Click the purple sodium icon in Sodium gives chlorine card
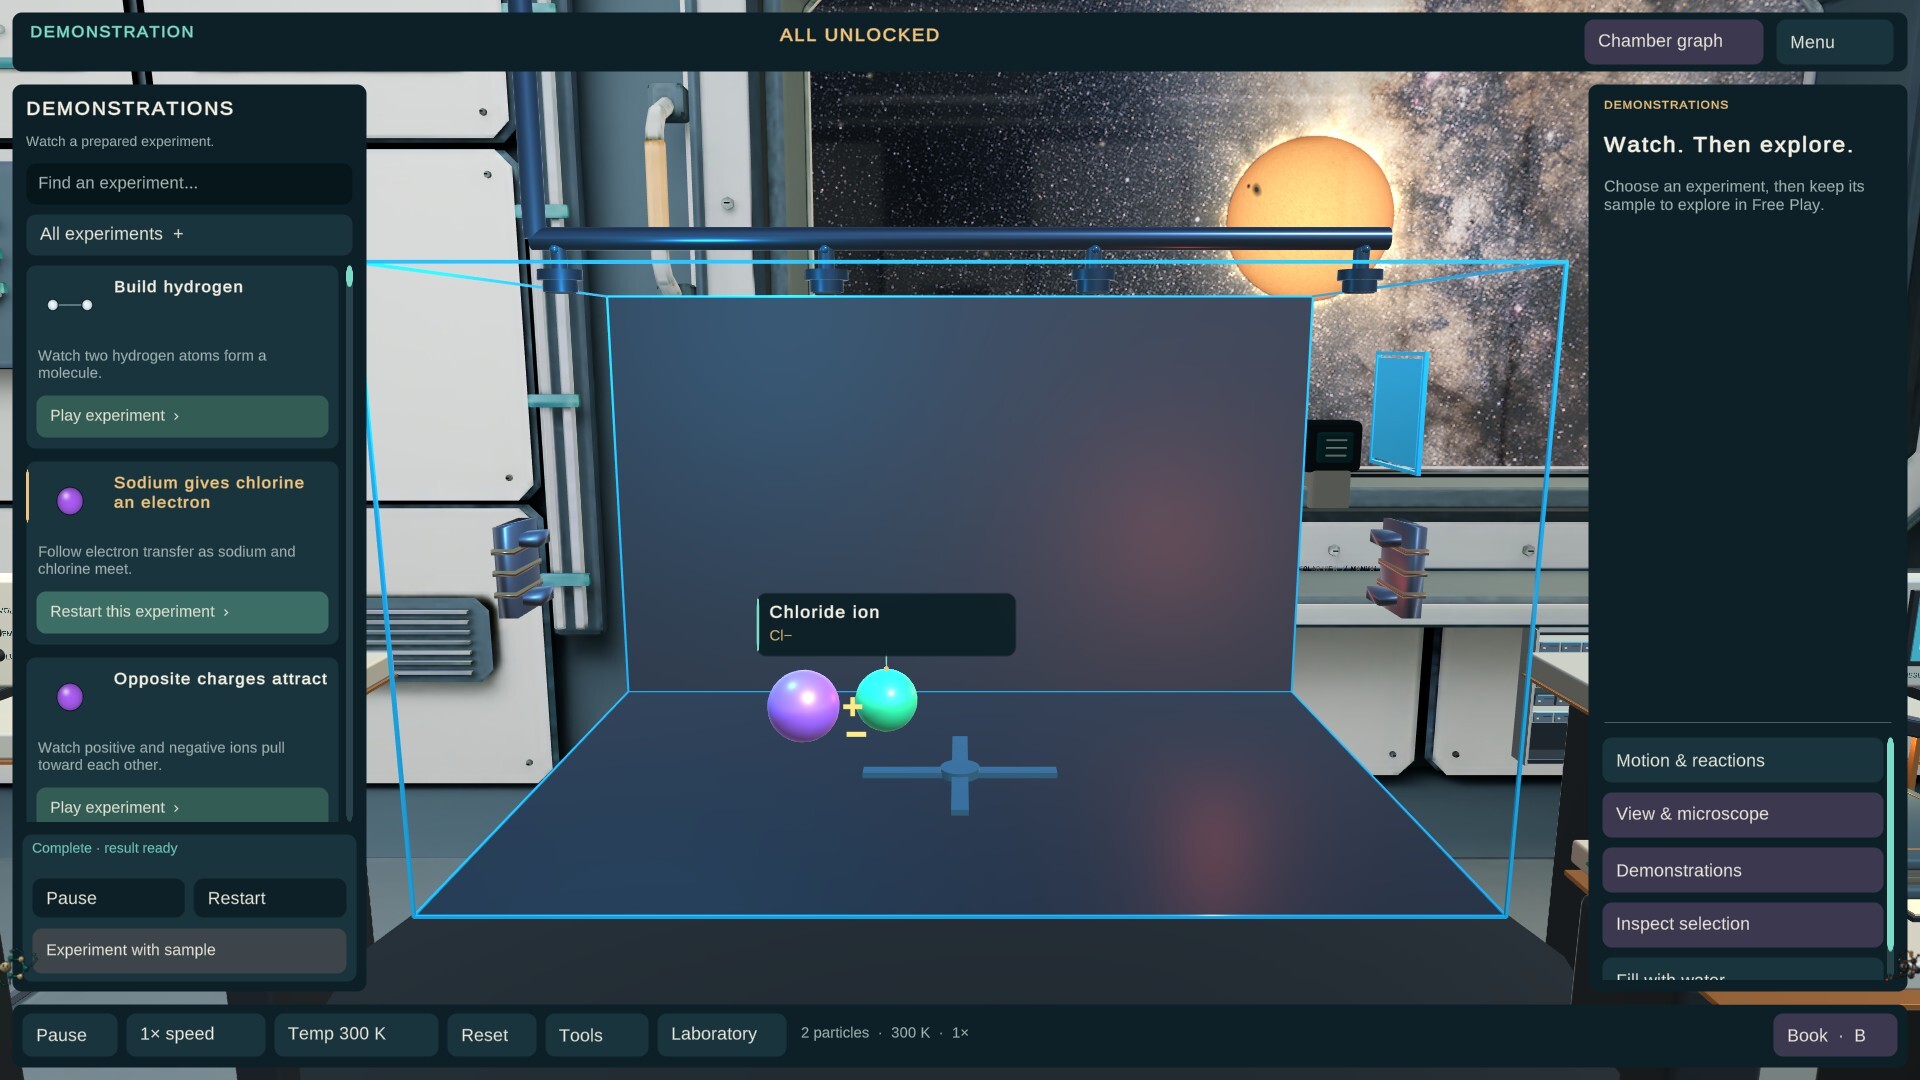The width and height of the screenshot is (1920, 1080). pos(70,500)
